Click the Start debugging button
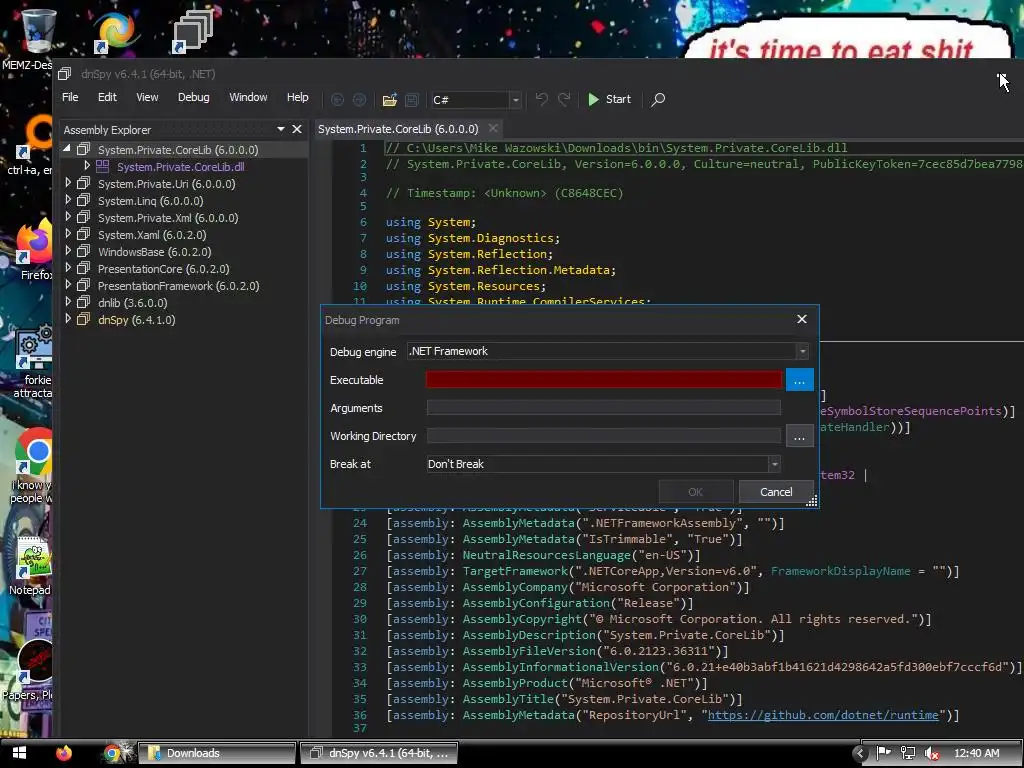The image size is (1024, 768). pyautogui.click(x=609, y=99)
